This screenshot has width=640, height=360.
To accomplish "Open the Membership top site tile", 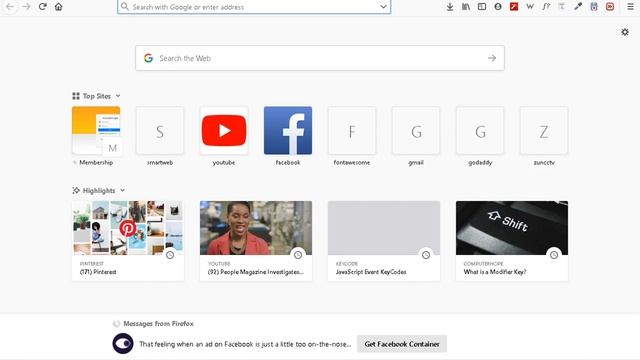I will (96, 136).
